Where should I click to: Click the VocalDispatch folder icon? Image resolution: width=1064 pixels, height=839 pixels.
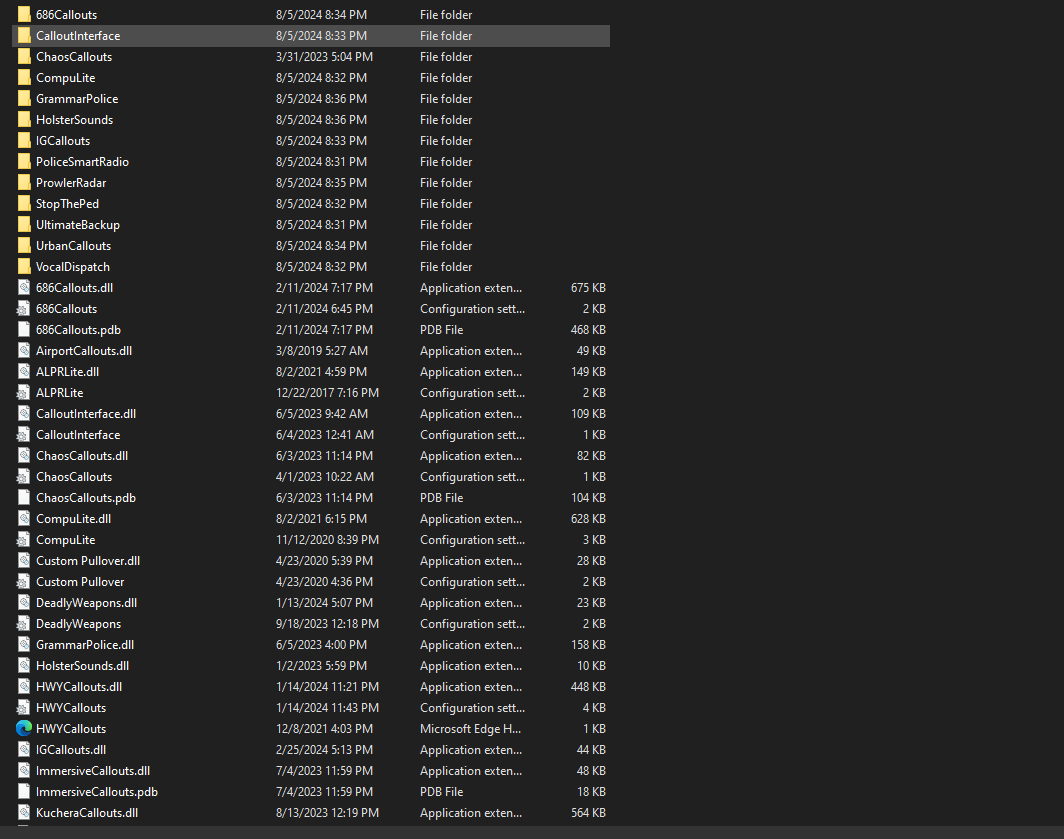pos(24,267)
